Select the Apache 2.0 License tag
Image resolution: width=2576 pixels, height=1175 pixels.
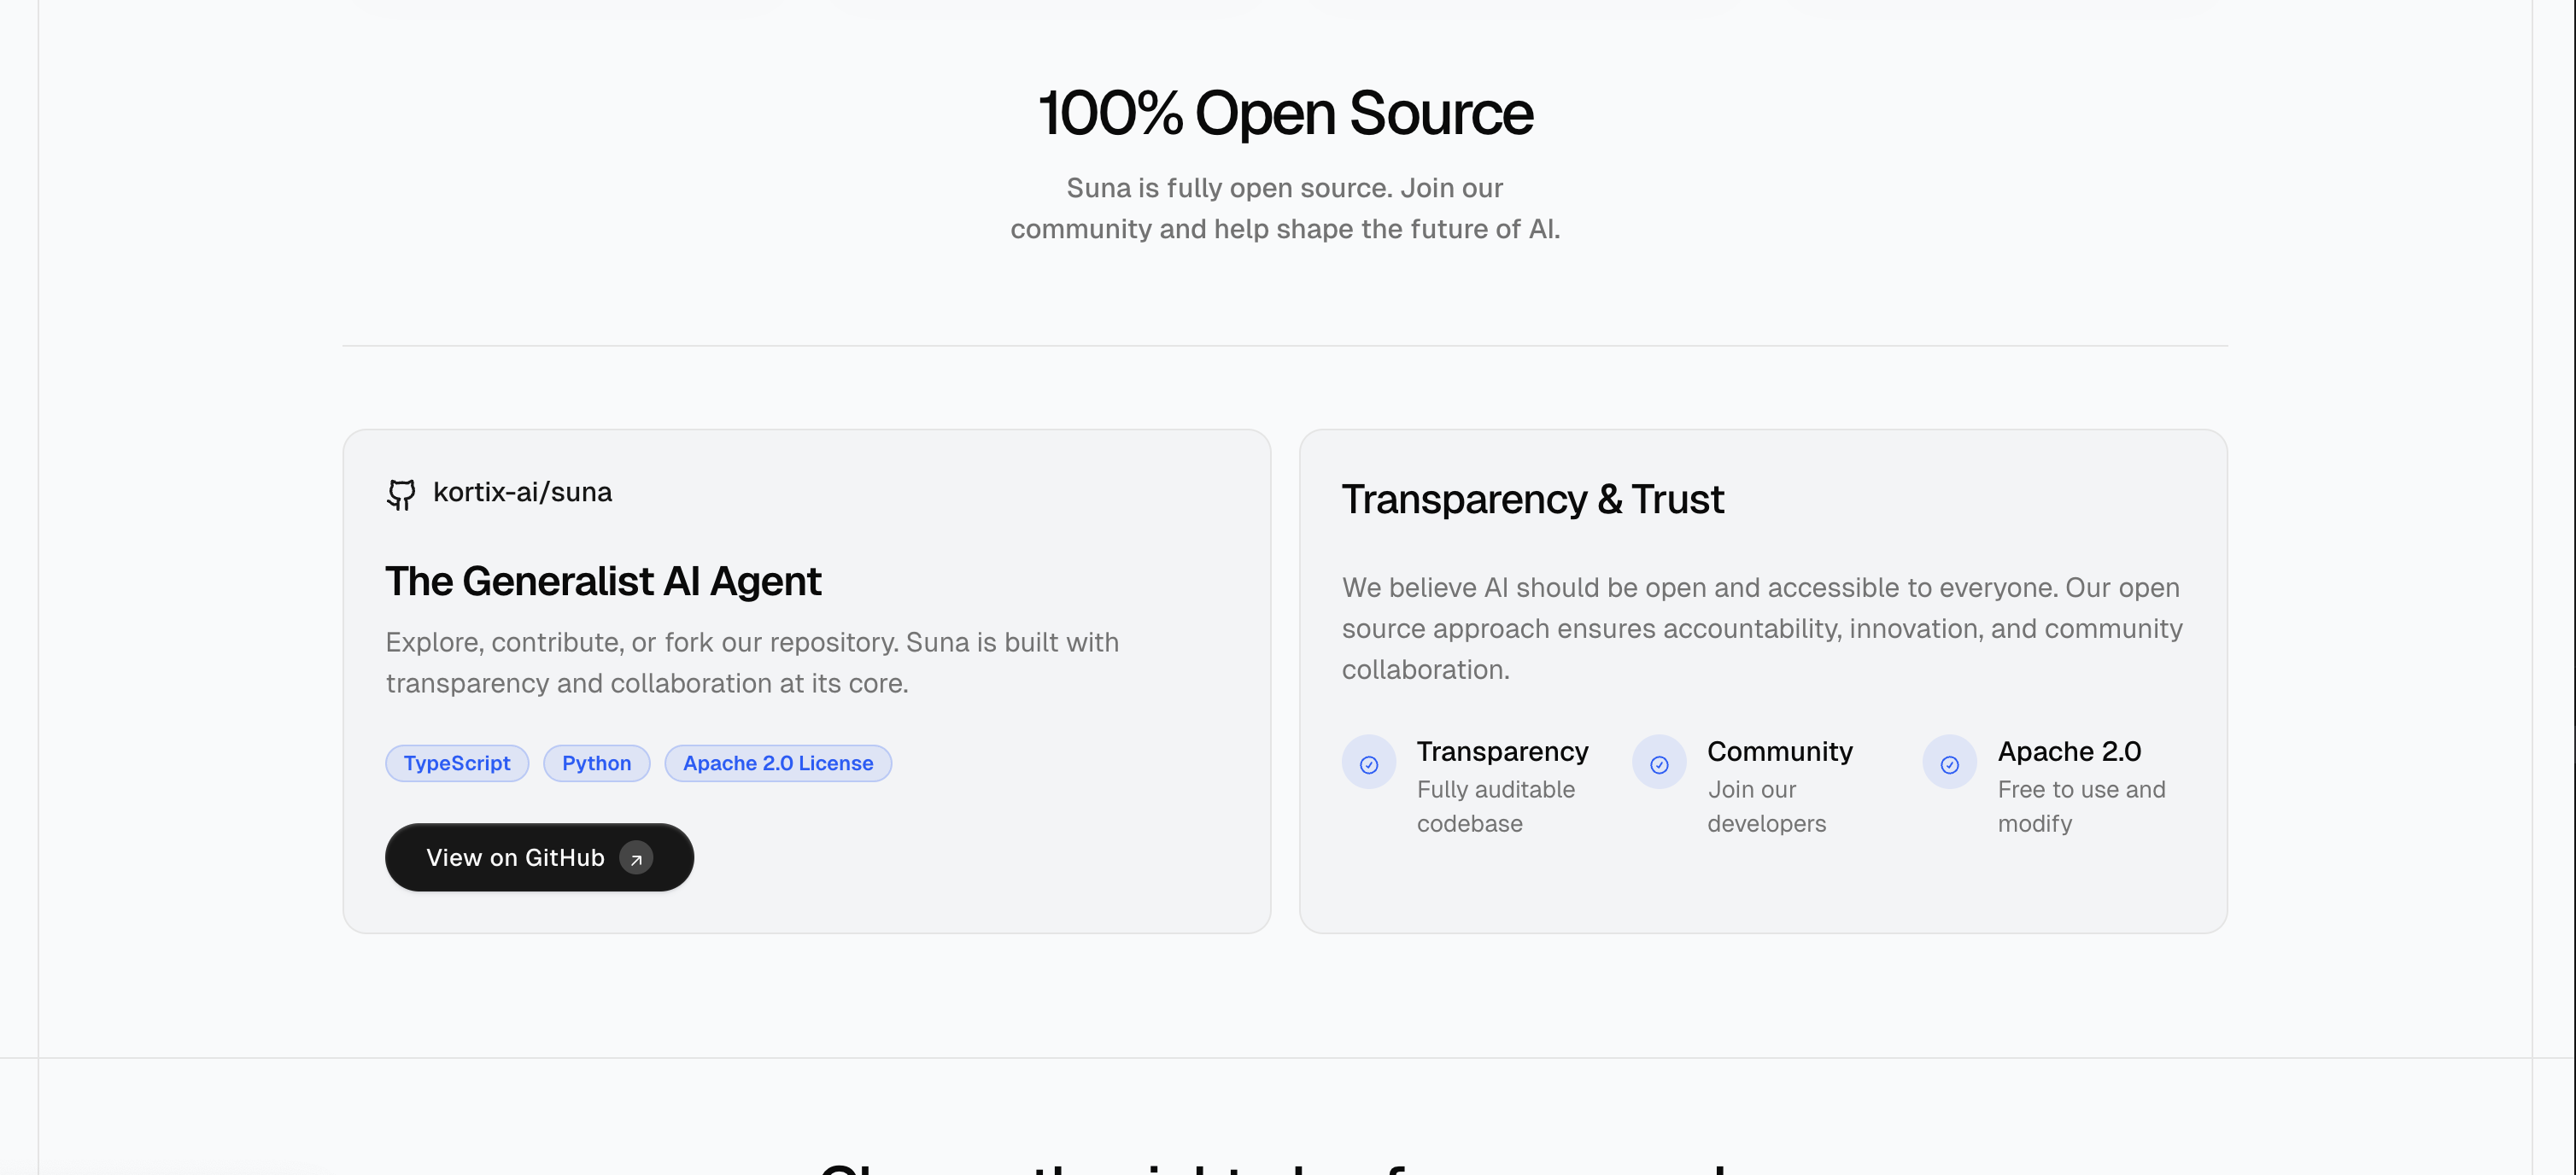(778, 763)
